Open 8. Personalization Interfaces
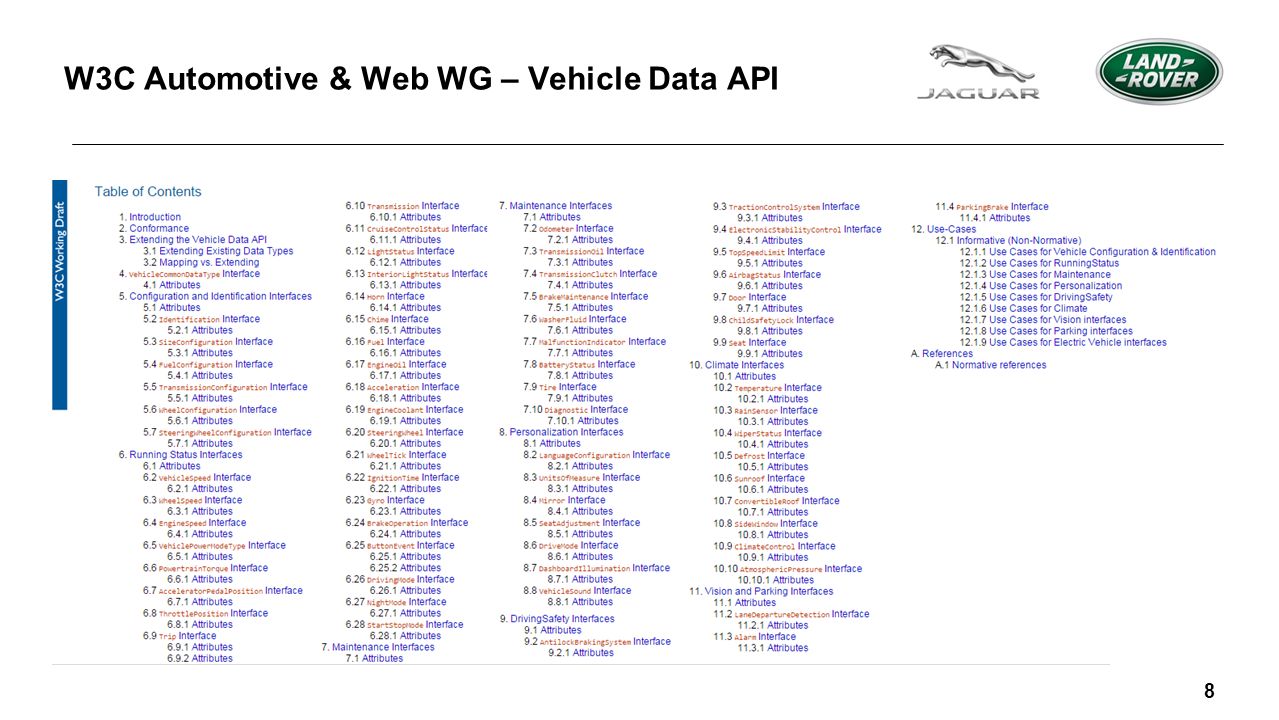This screenshot has width=1279, height=720. (561, 432)
